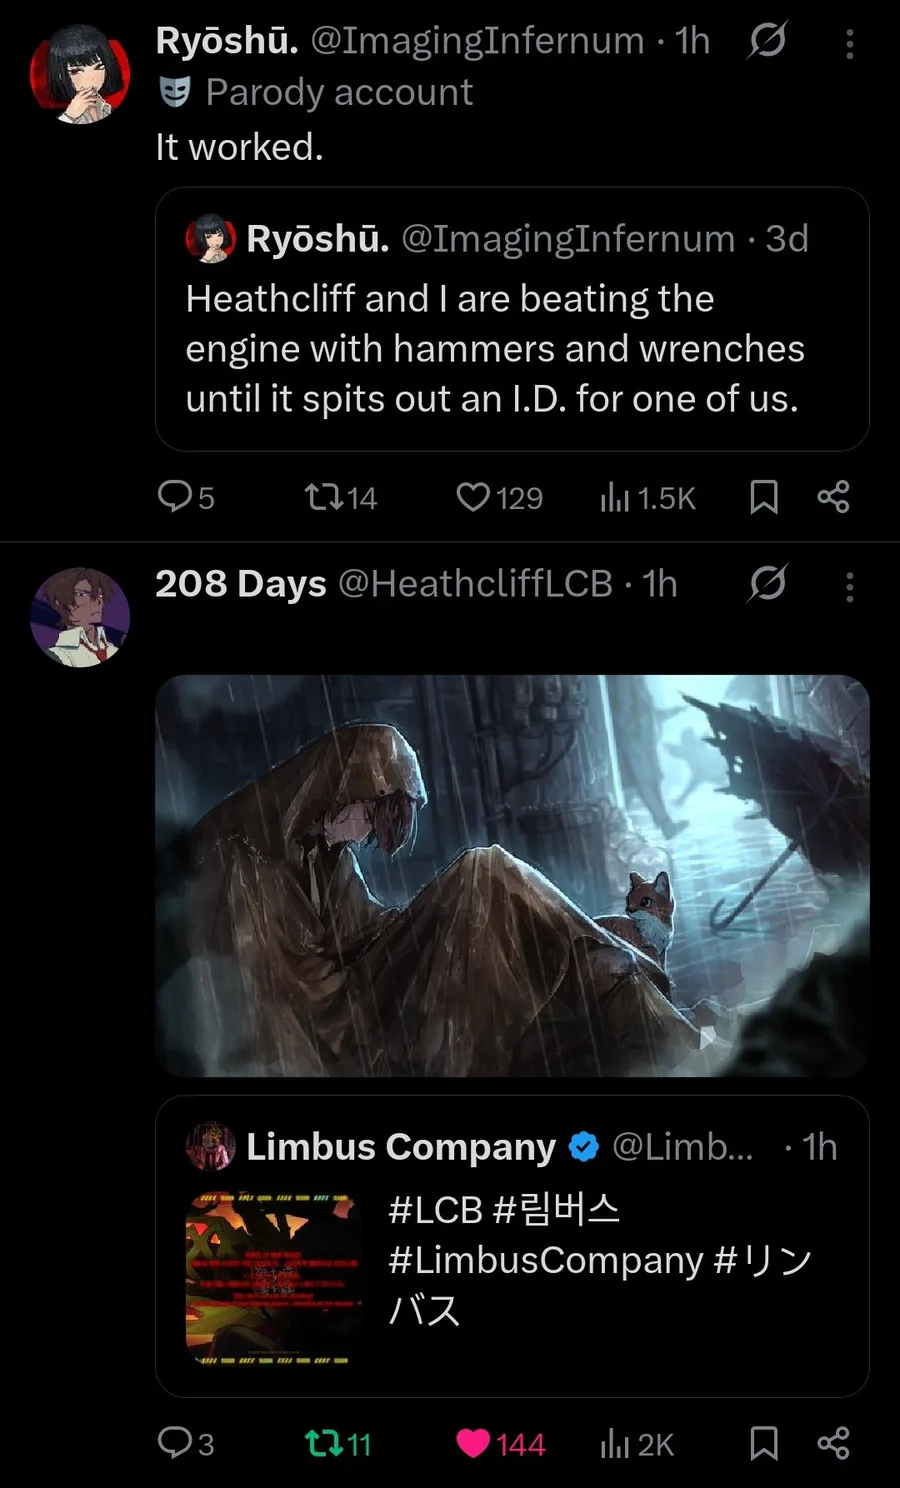
Task: Open the rainy hooded figure artwork image
Action: coord(512,875)
